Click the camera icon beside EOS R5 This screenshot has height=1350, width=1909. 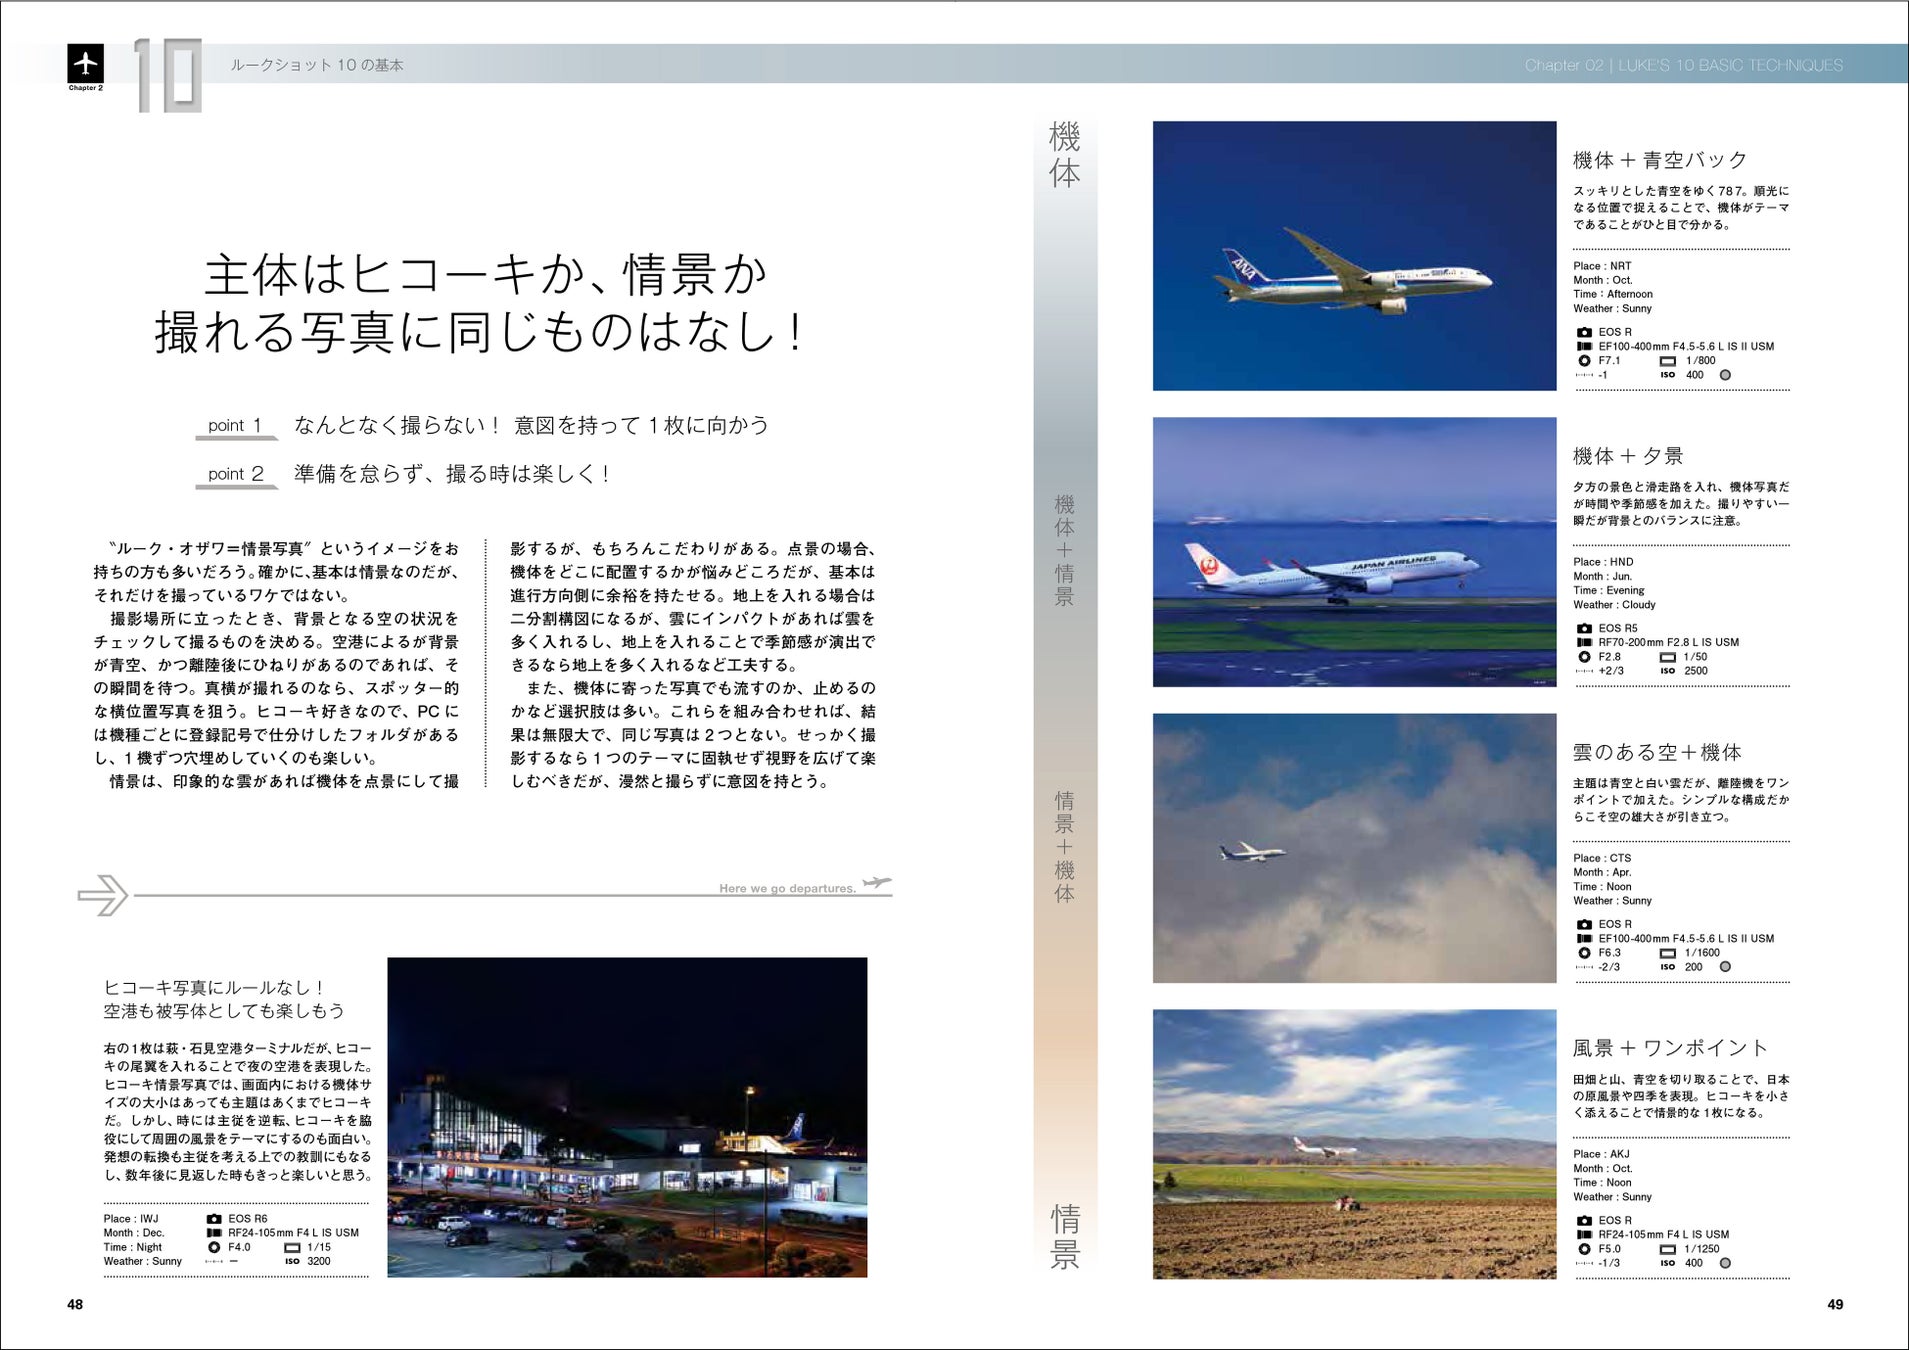click(x=1584, y=629)
